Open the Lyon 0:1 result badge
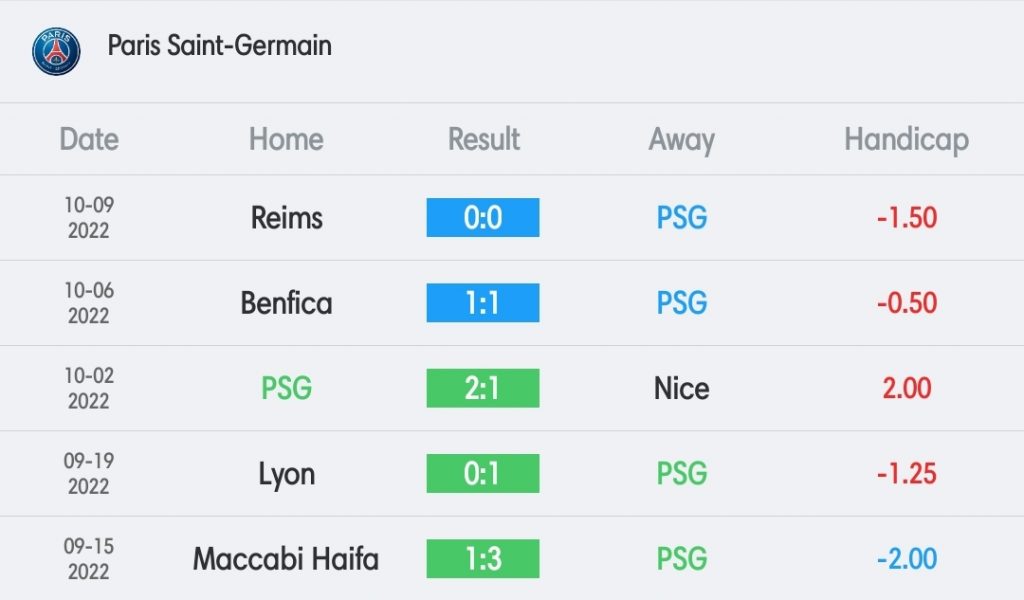Image resolution: width=1024 pixels, height=600 pixels. click(483, 473)
